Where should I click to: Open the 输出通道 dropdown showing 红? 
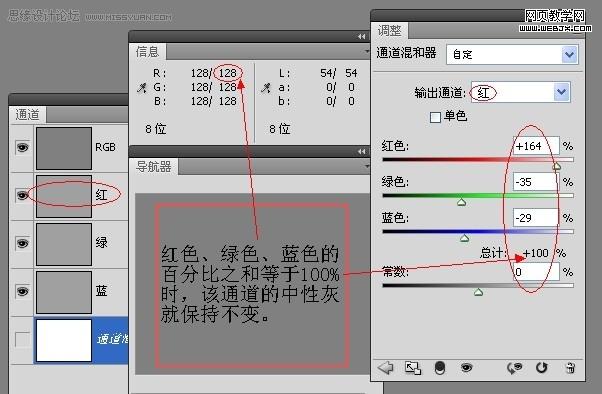tap(521, 92)
